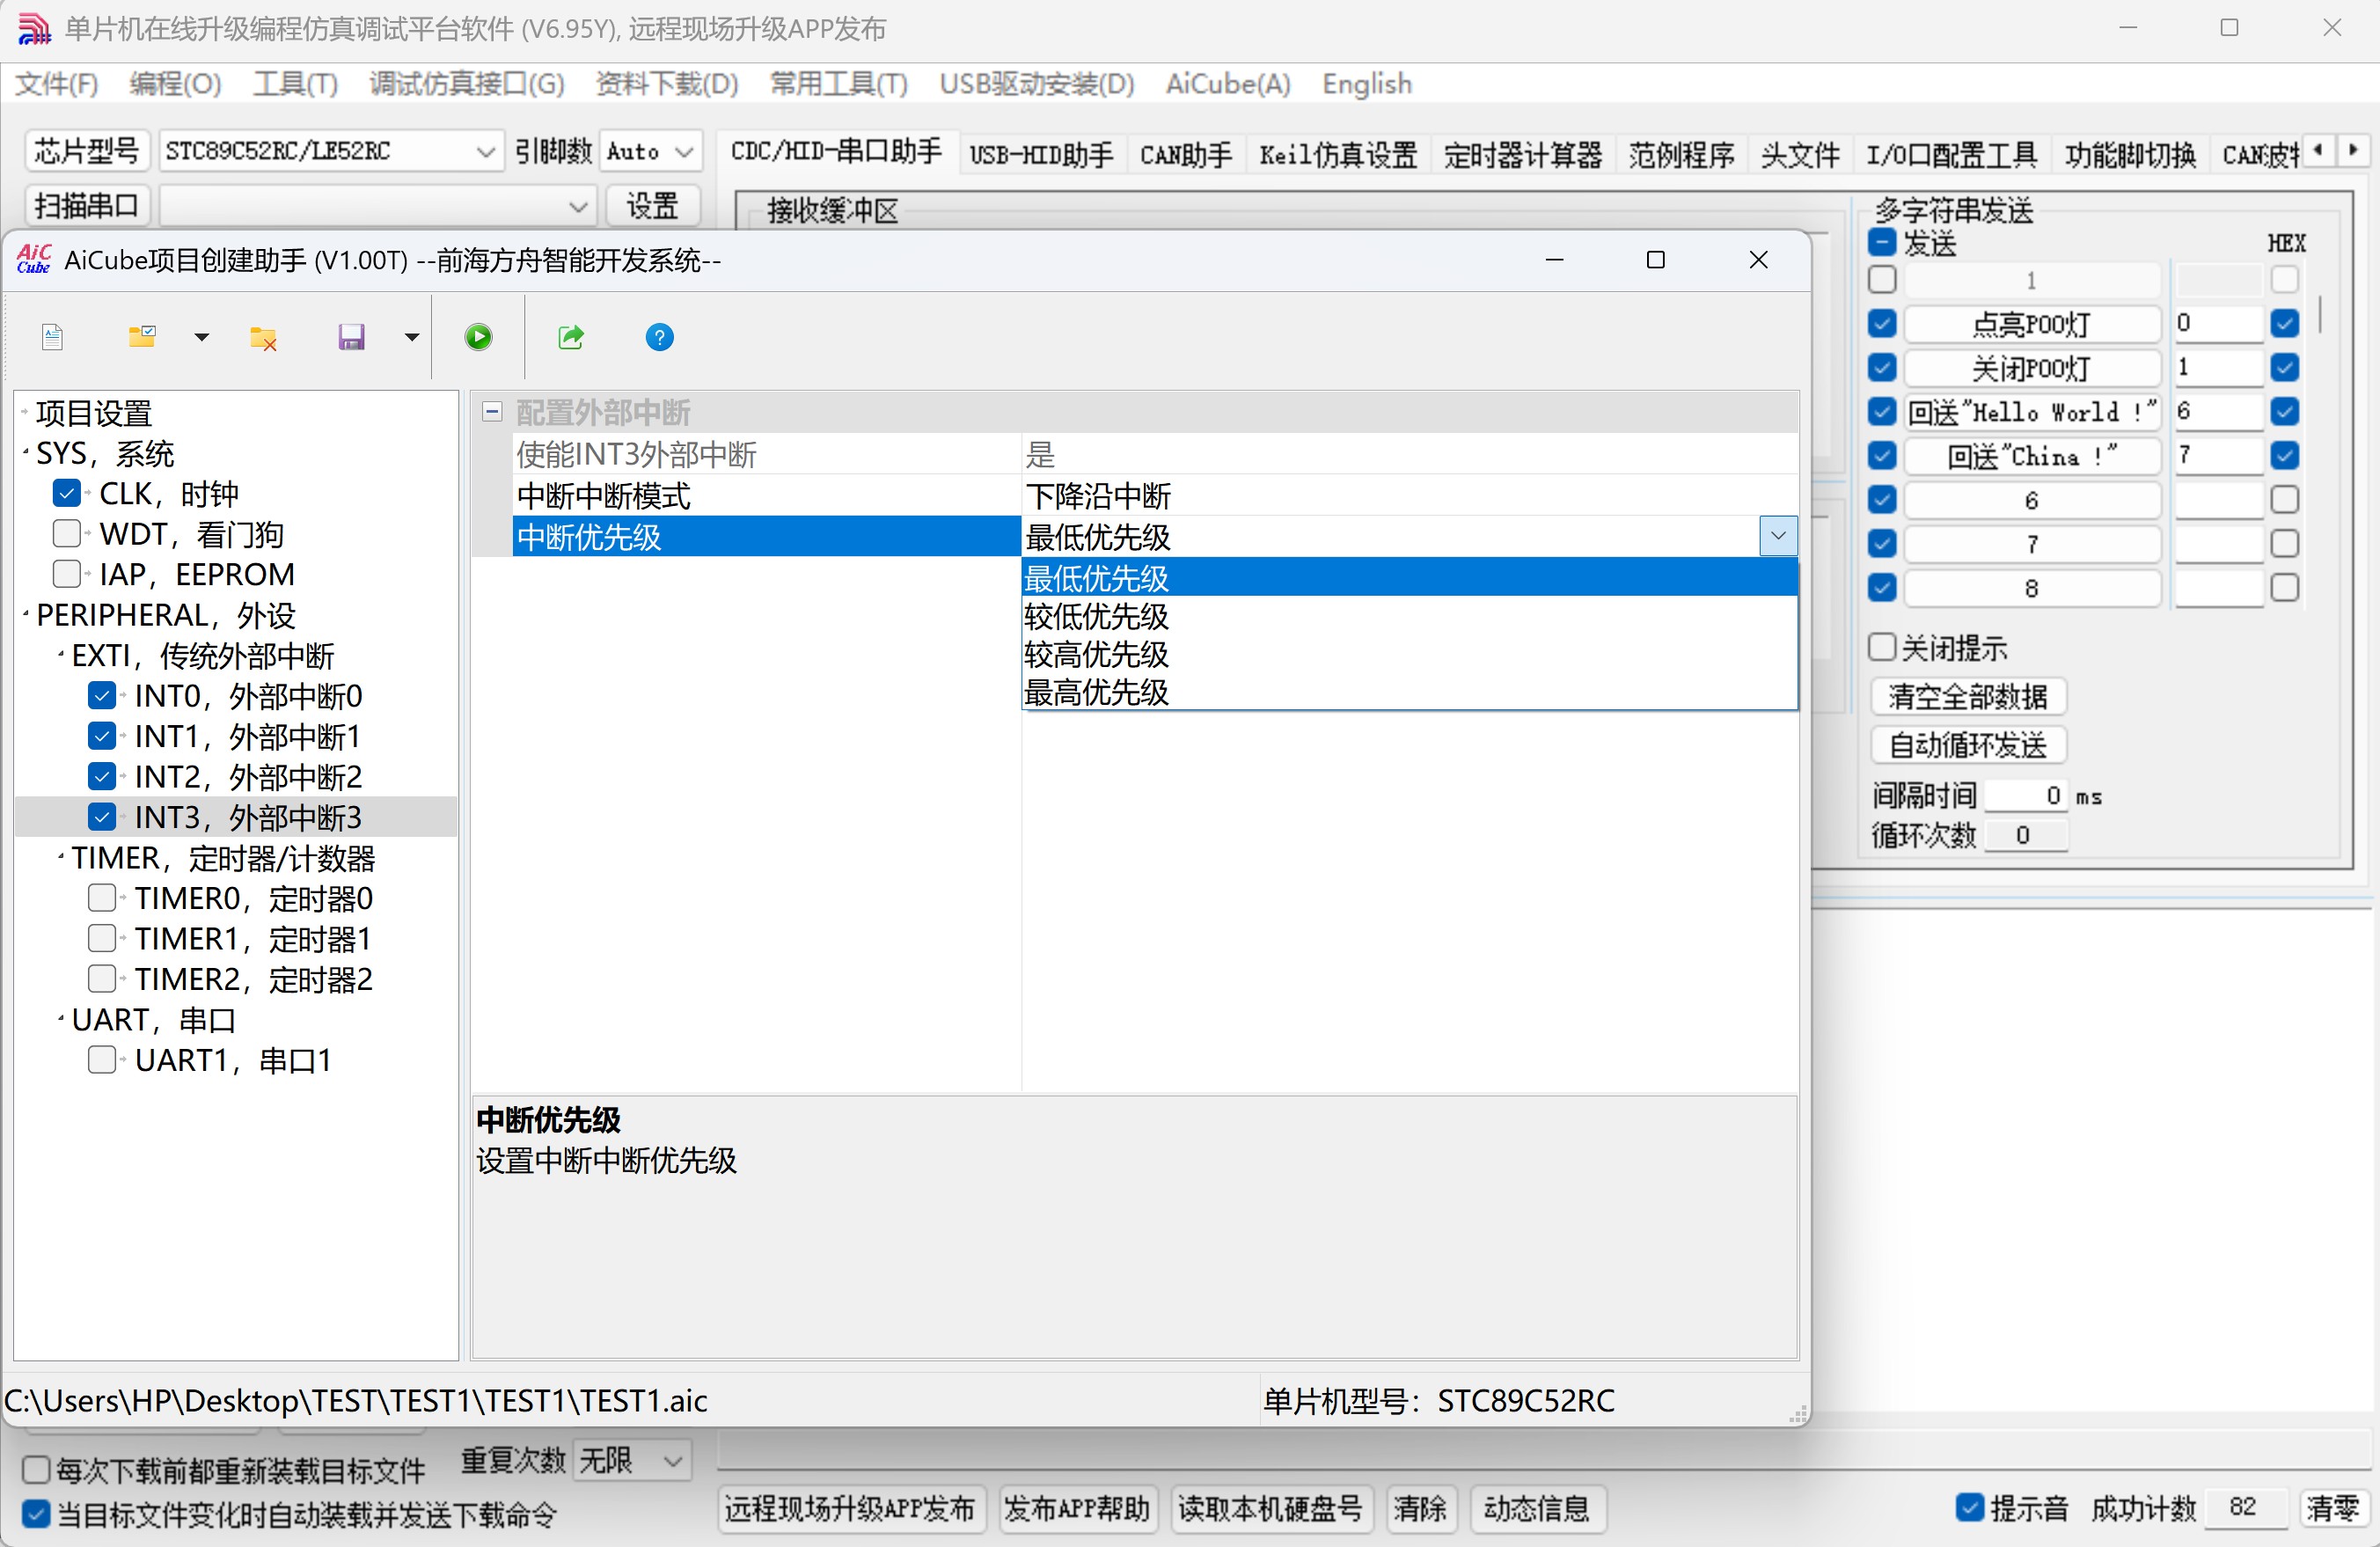Choose 最低优先级 in the dropdown list

[x=1409, y=578]
